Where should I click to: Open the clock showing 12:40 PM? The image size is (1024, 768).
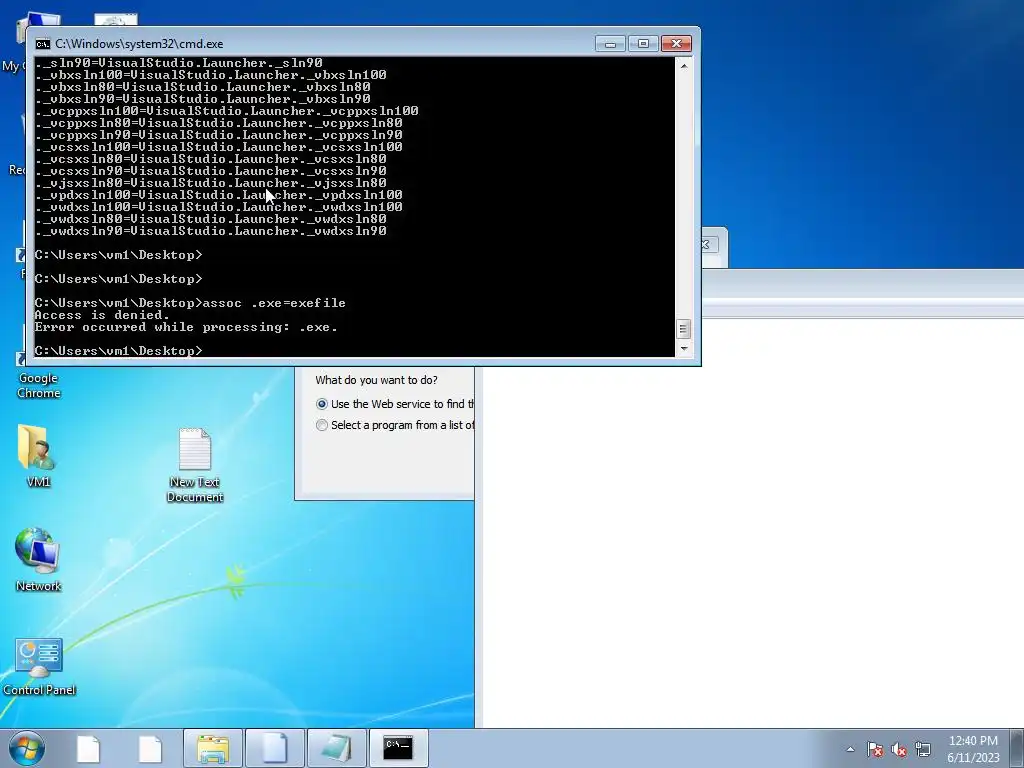click(973, 741)
